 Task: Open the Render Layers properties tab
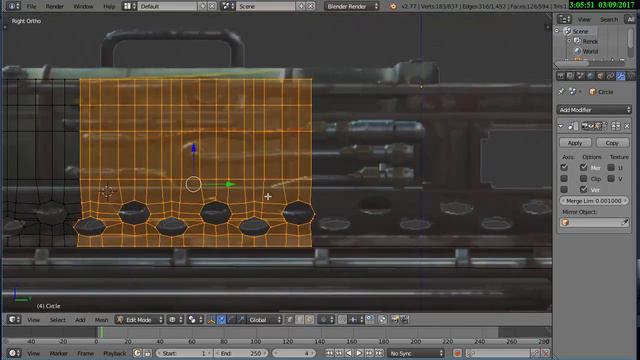point(570,76)
